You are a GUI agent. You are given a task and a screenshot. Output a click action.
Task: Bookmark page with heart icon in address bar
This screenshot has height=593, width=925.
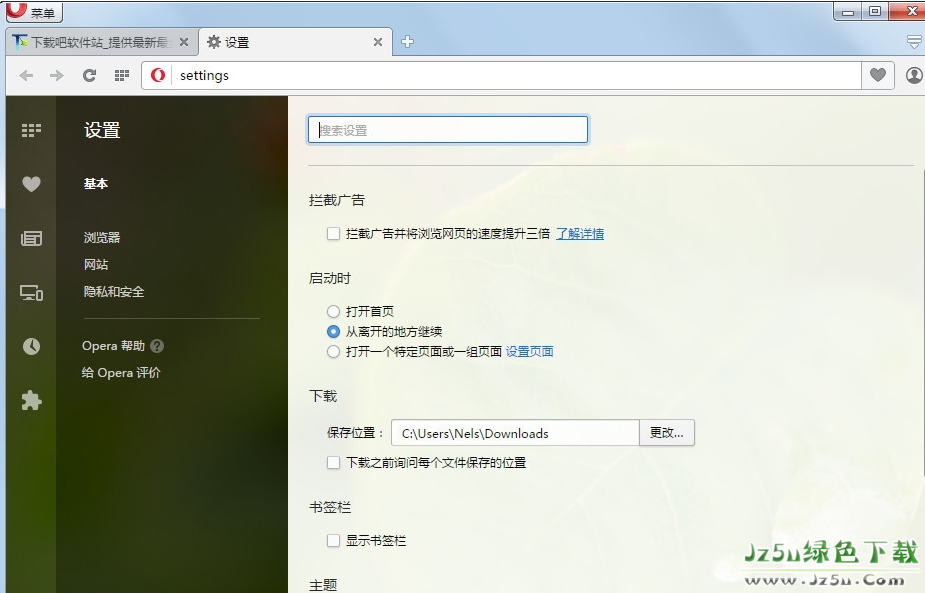pyautogui.click(x=878, y=76)
